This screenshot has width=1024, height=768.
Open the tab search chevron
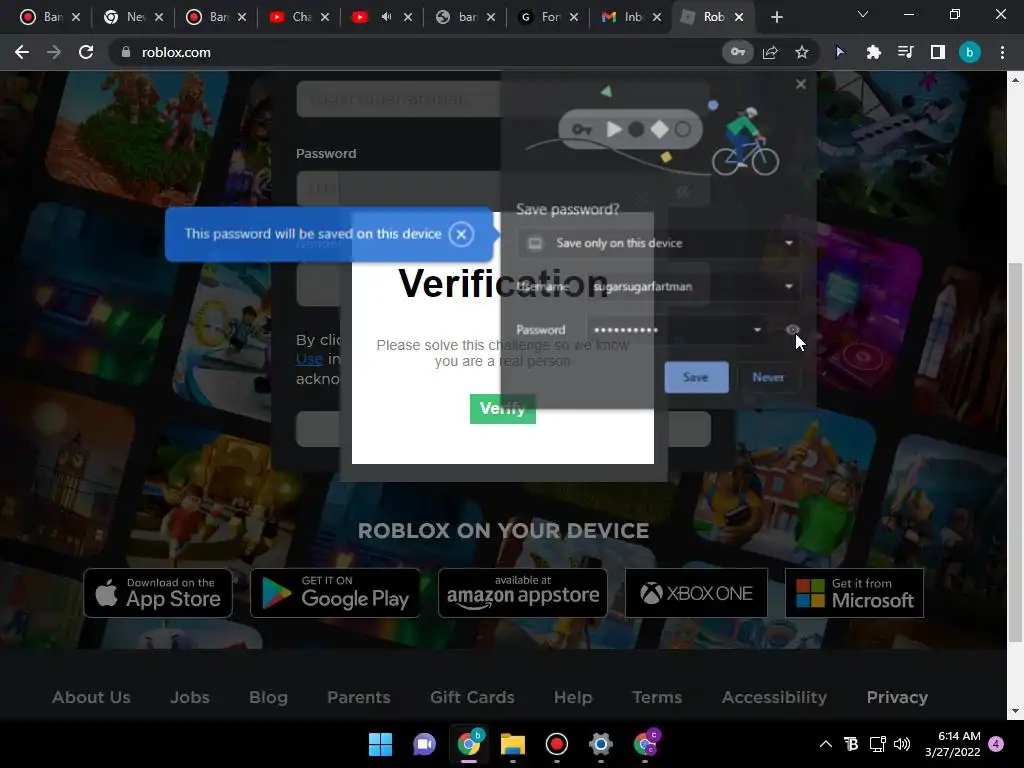[x=863, y=14]
